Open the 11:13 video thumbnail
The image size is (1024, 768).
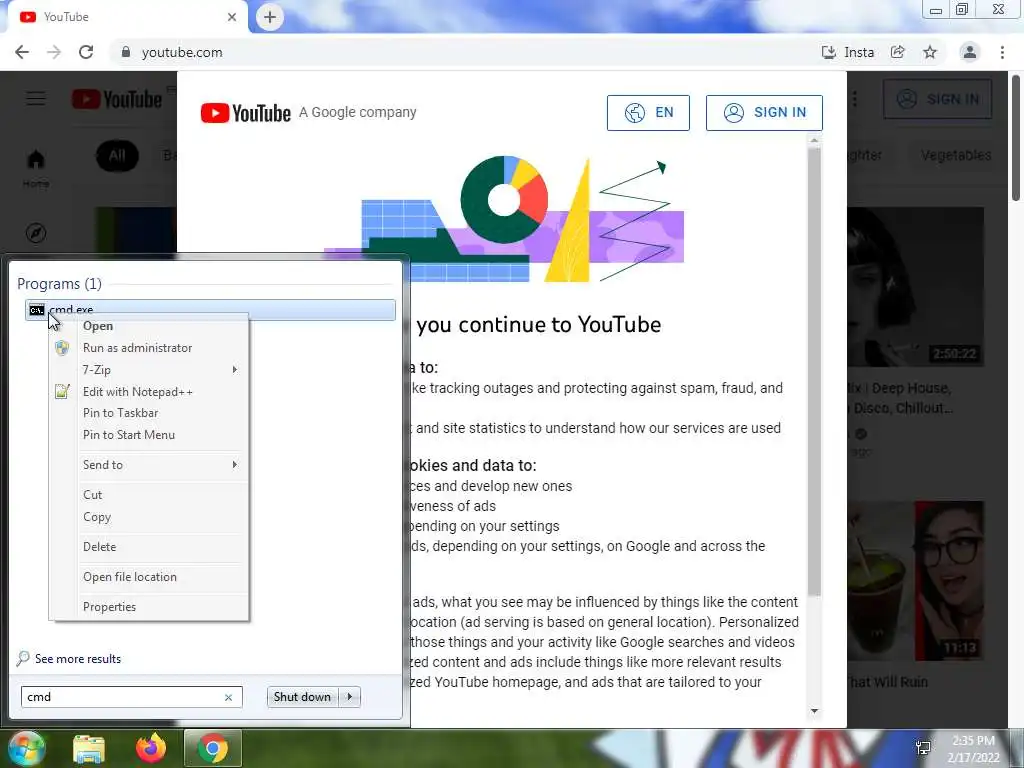(x=916, y=581)
